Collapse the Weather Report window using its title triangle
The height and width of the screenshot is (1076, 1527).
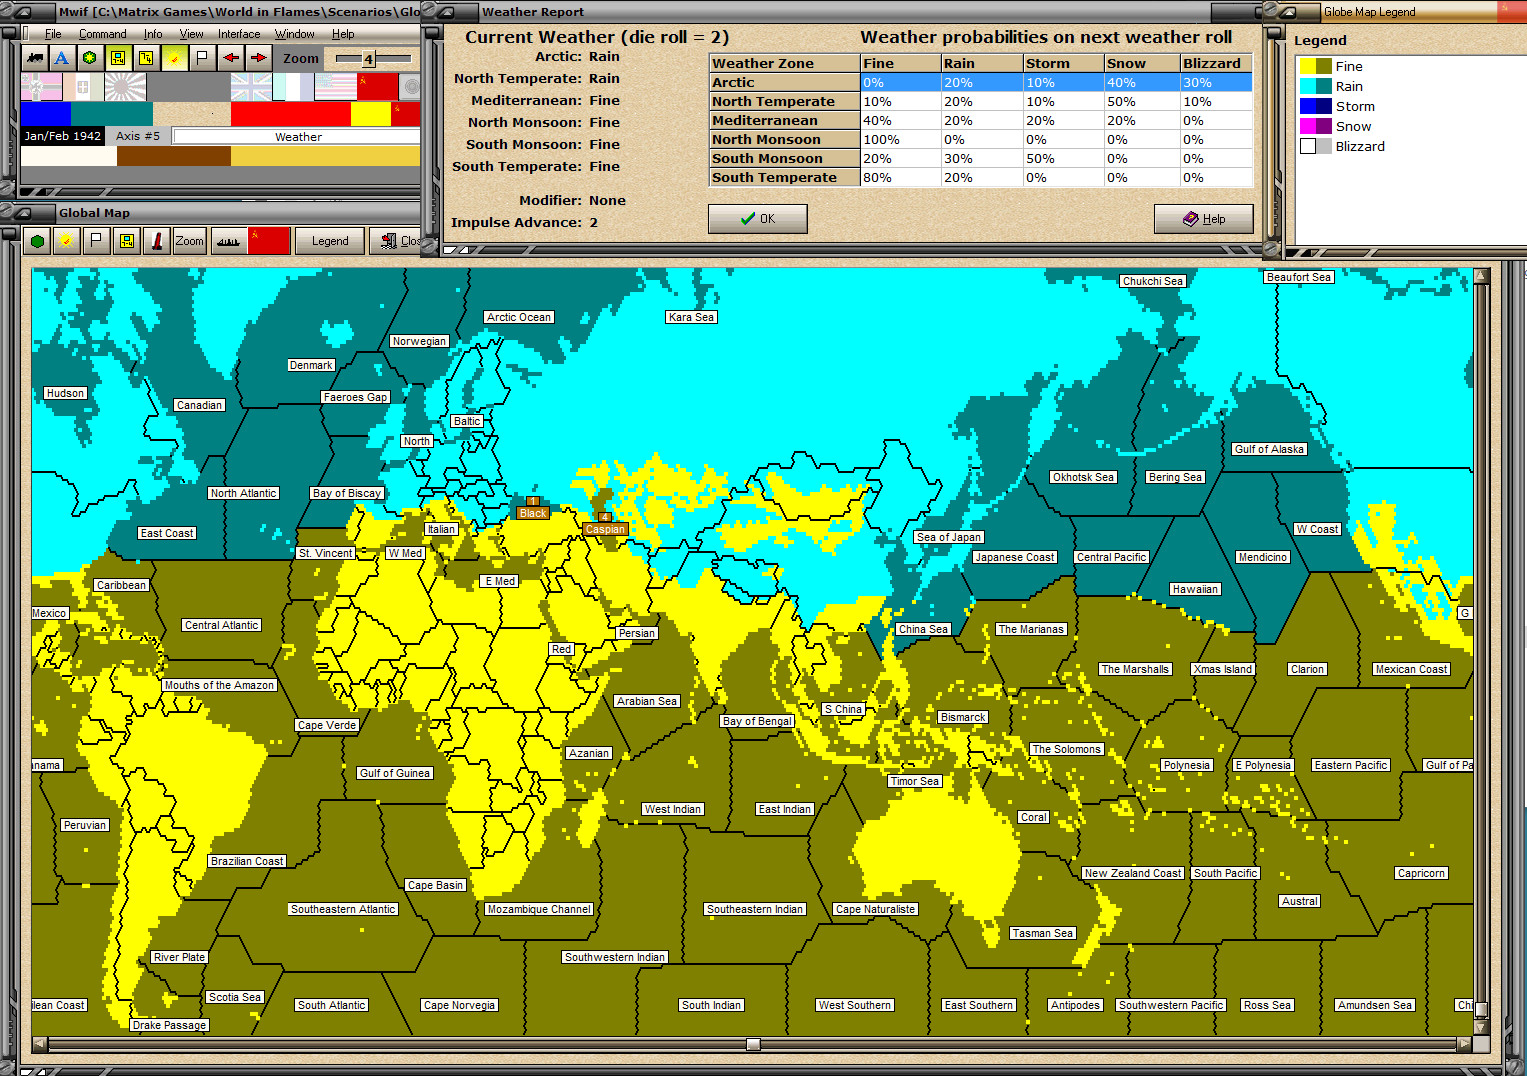(446, 12)
